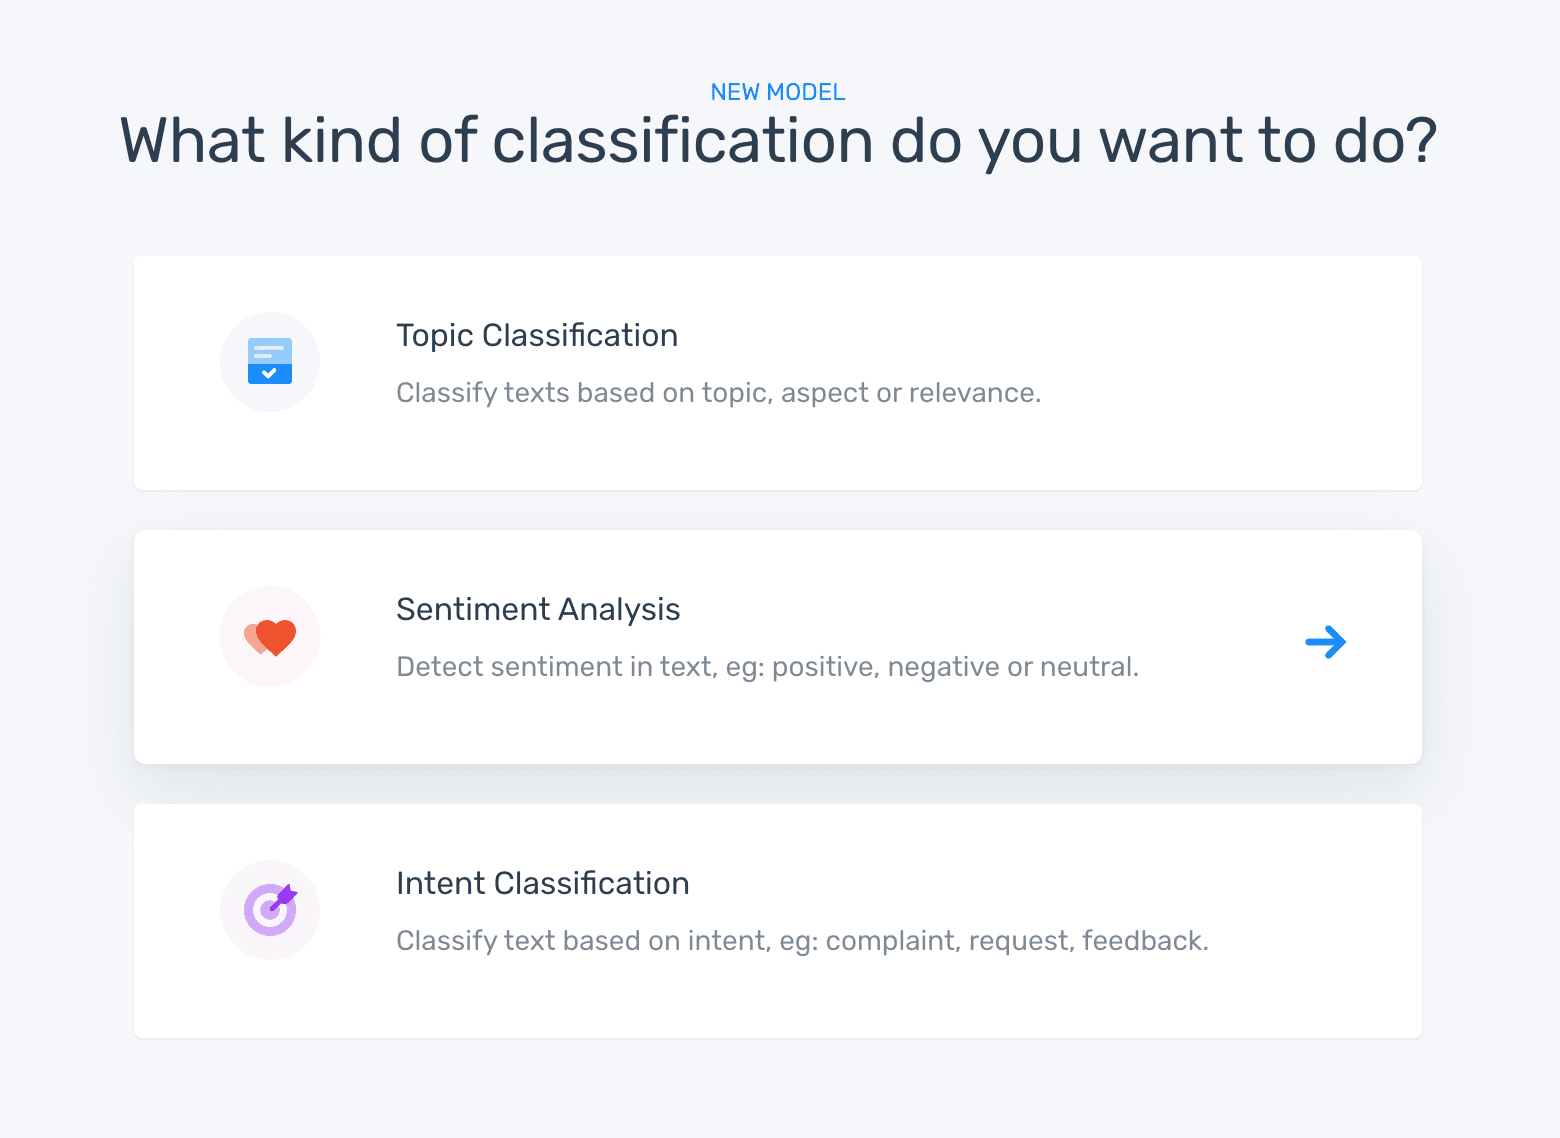This screenshot has height=1138, width=1560.
Task: Click "Classify texts based on topic" description
Action: click(x=718, y=393)
